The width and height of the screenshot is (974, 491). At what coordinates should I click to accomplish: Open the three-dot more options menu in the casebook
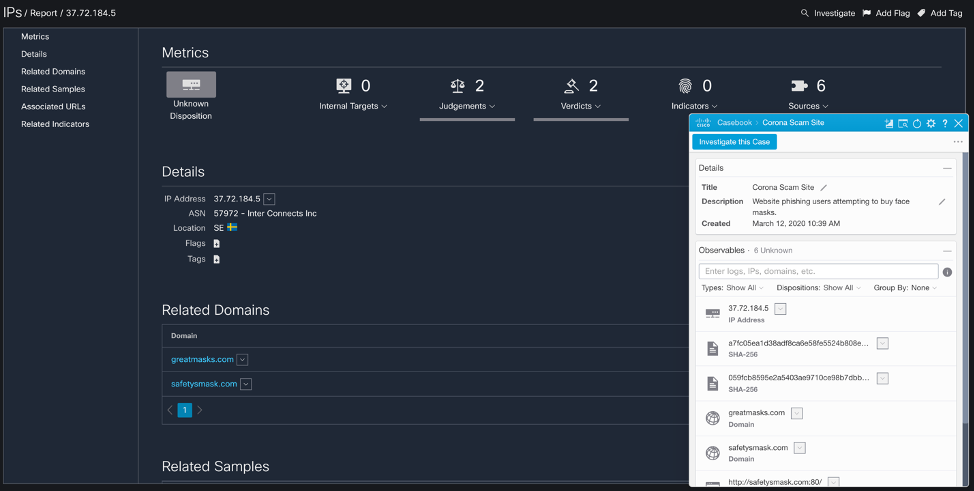tap(957, 142)
